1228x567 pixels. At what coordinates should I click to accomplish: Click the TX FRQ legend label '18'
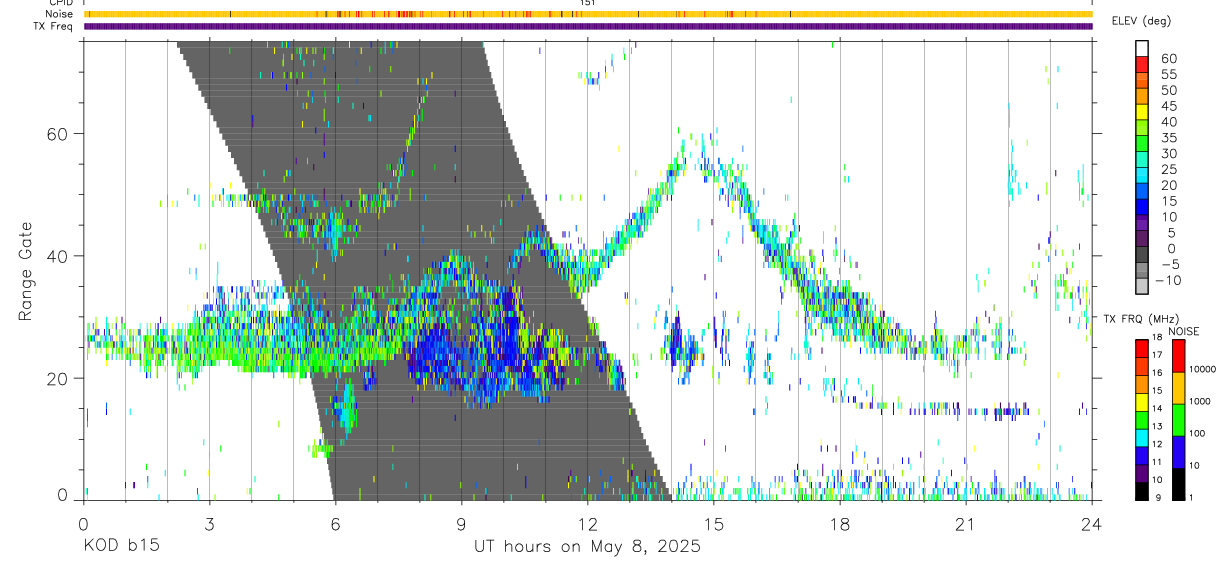coord(1156,339)
